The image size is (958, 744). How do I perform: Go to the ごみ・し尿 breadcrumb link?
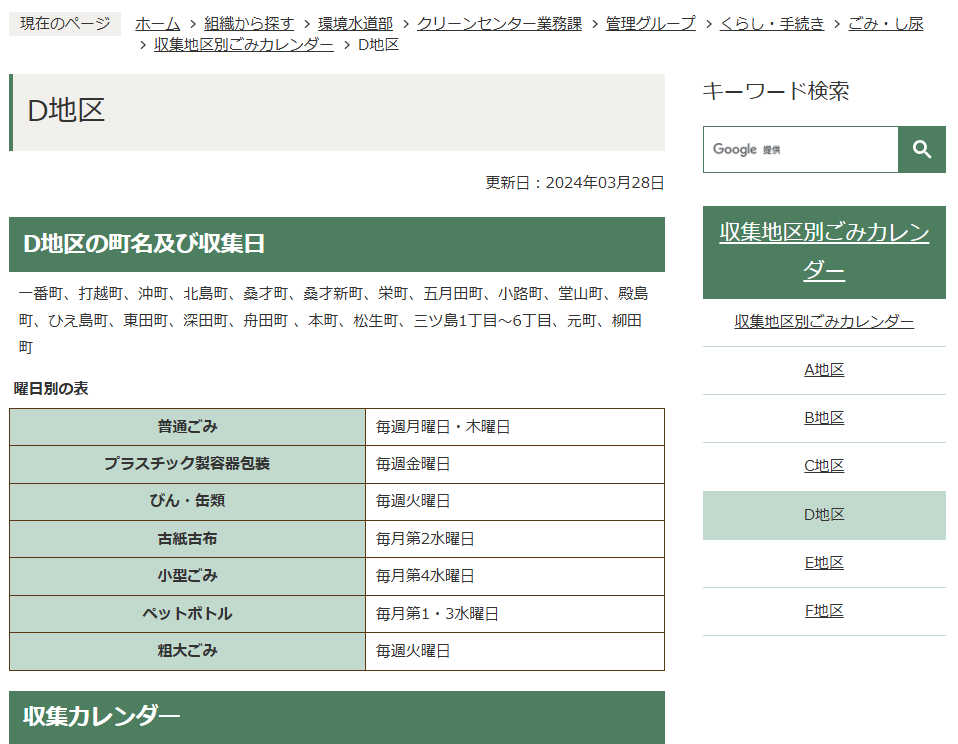(x=885, y=24)
